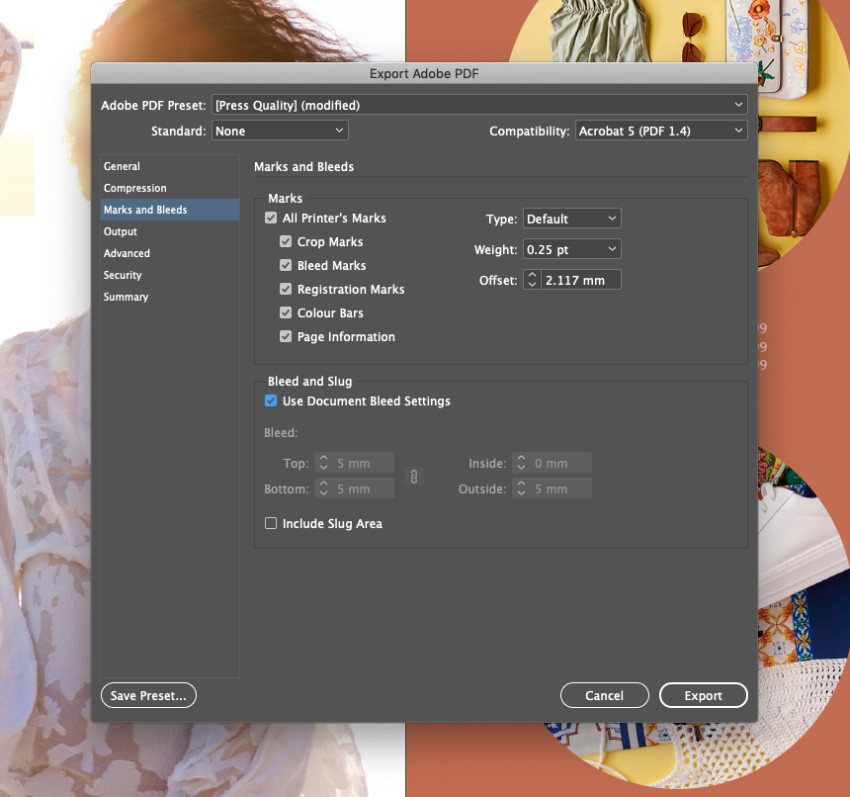Open the Output settings panel
The height and width of the screenshot is (797, 850).
pos(120,231)
